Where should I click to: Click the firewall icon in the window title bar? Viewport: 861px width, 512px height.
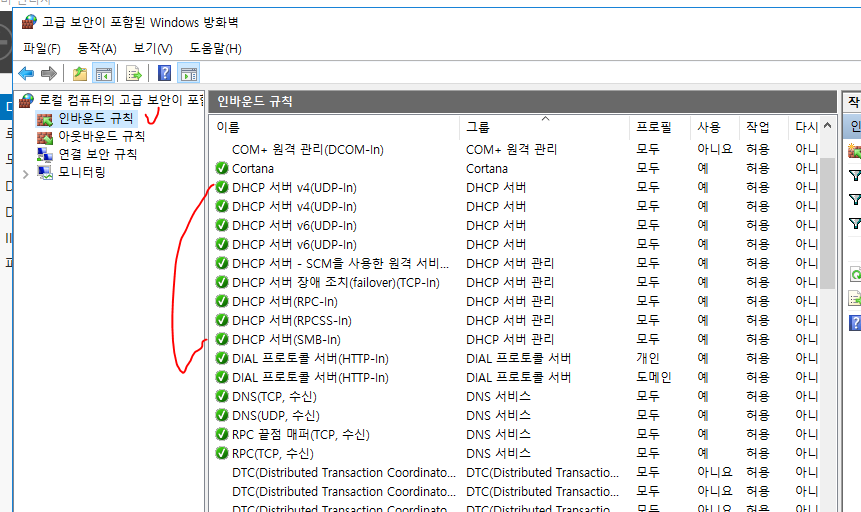click(29, 22)
